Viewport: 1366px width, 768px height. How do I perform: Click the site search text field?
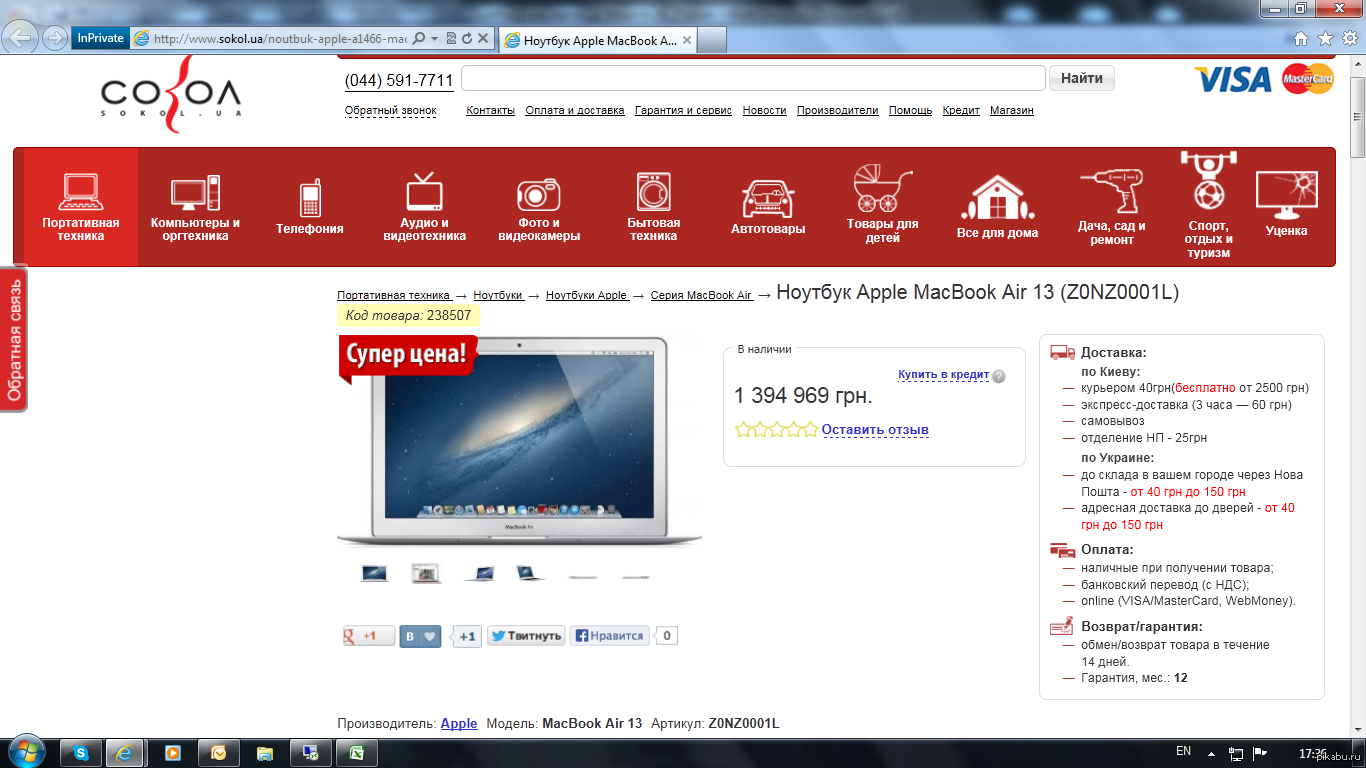(753, 78)
